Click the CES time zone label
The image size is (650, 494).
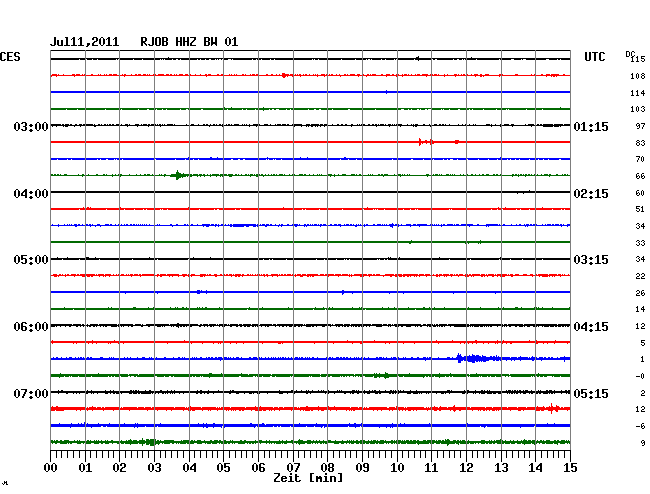point(10,57)
